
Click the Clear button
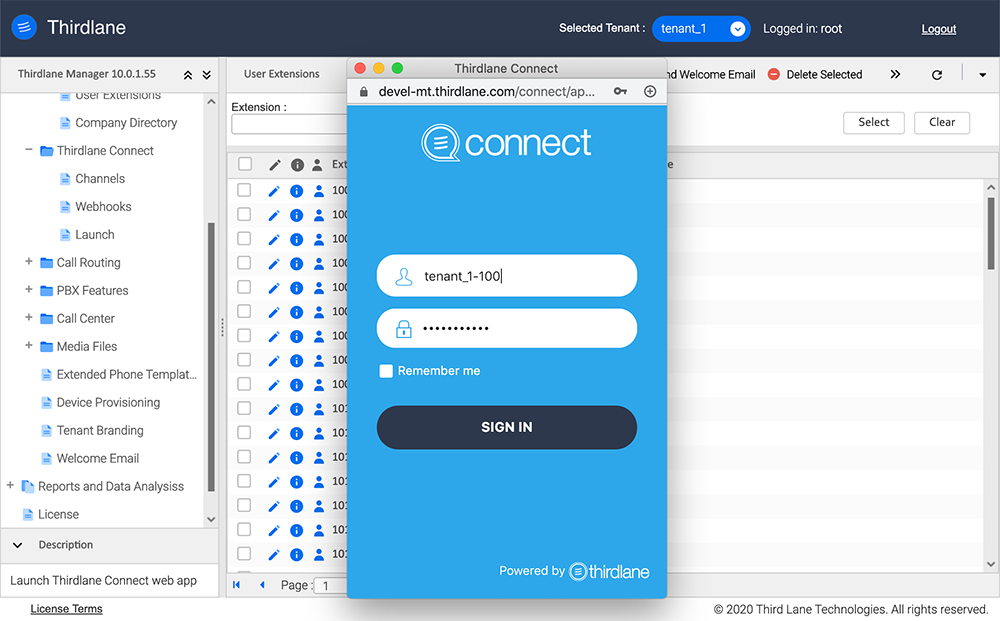942,122
